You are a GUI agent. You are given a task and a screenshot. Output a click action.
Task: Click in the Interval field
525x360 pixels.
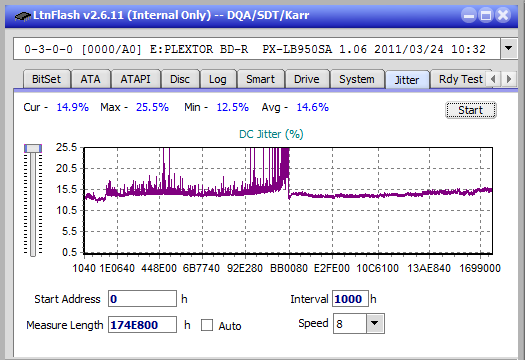[350, 299]
